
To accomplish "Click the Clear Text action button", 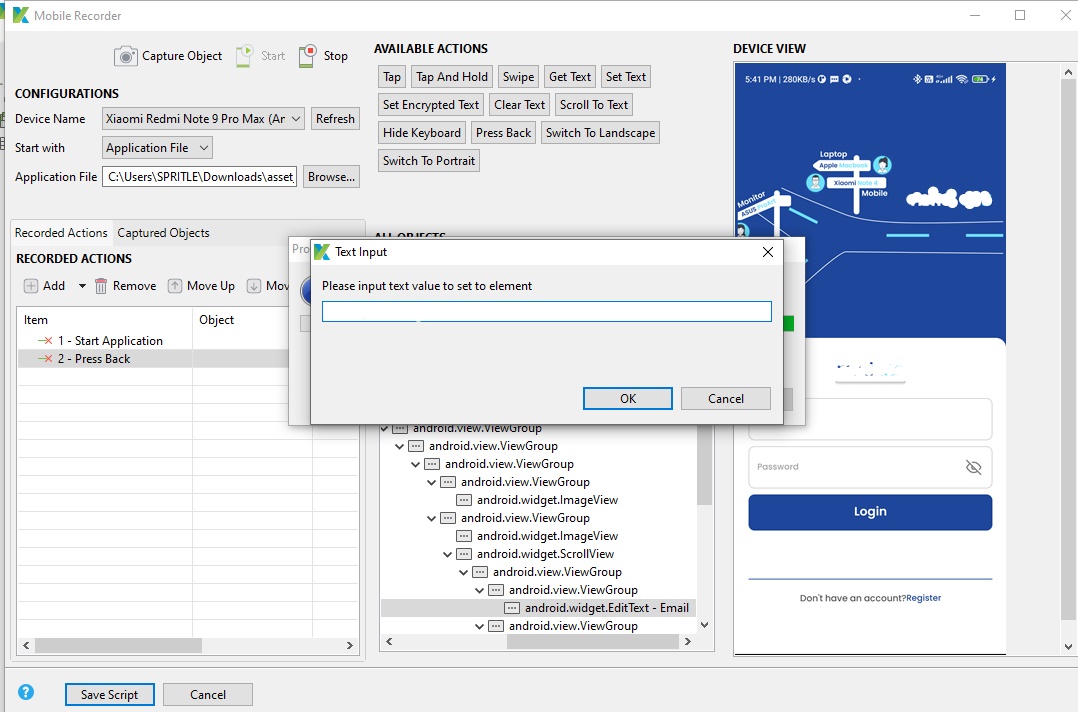I will pyautogui.click(x=519, y=105).
